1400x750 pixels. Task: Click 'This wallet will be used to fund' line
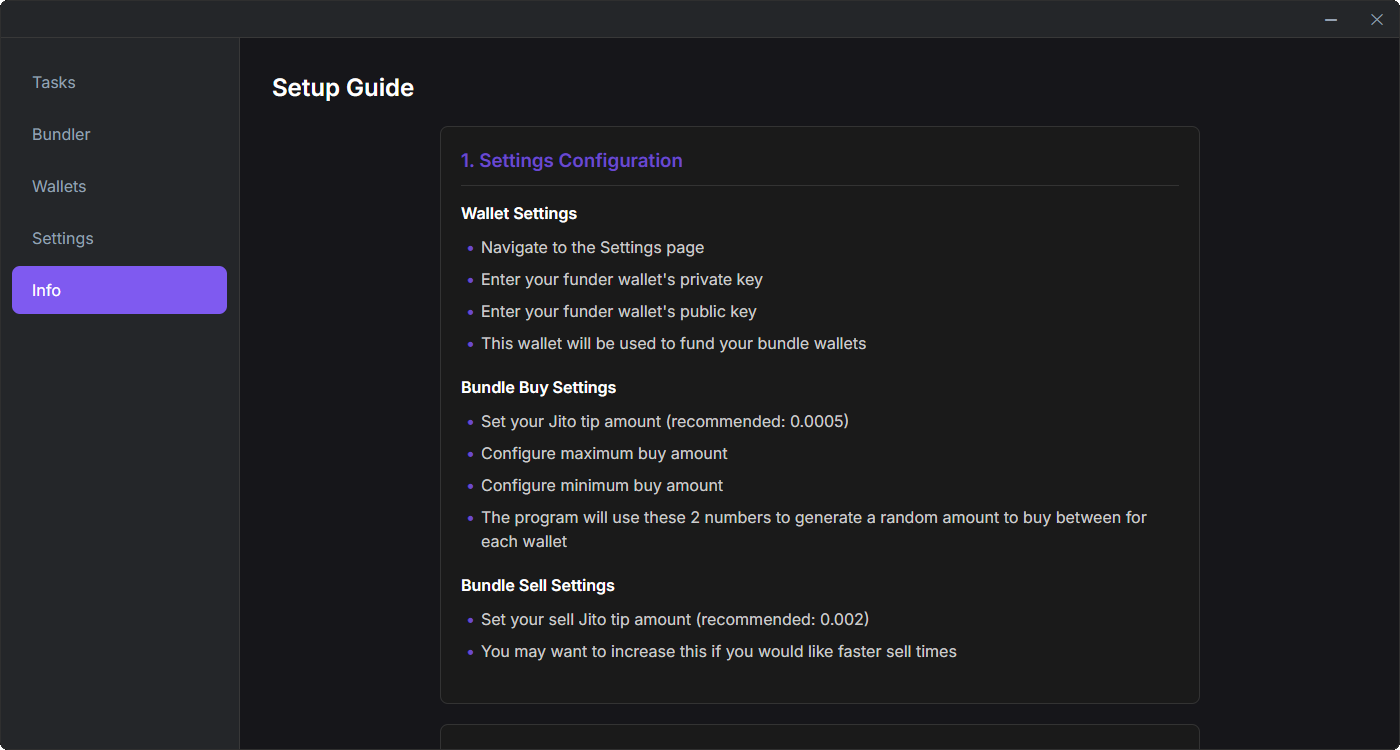click(x=673, y=343)
